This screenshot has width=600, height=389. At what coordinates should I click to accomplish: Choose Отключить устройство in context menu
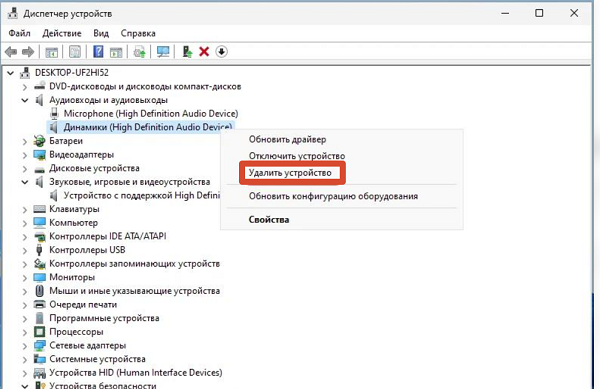point(297,156)
